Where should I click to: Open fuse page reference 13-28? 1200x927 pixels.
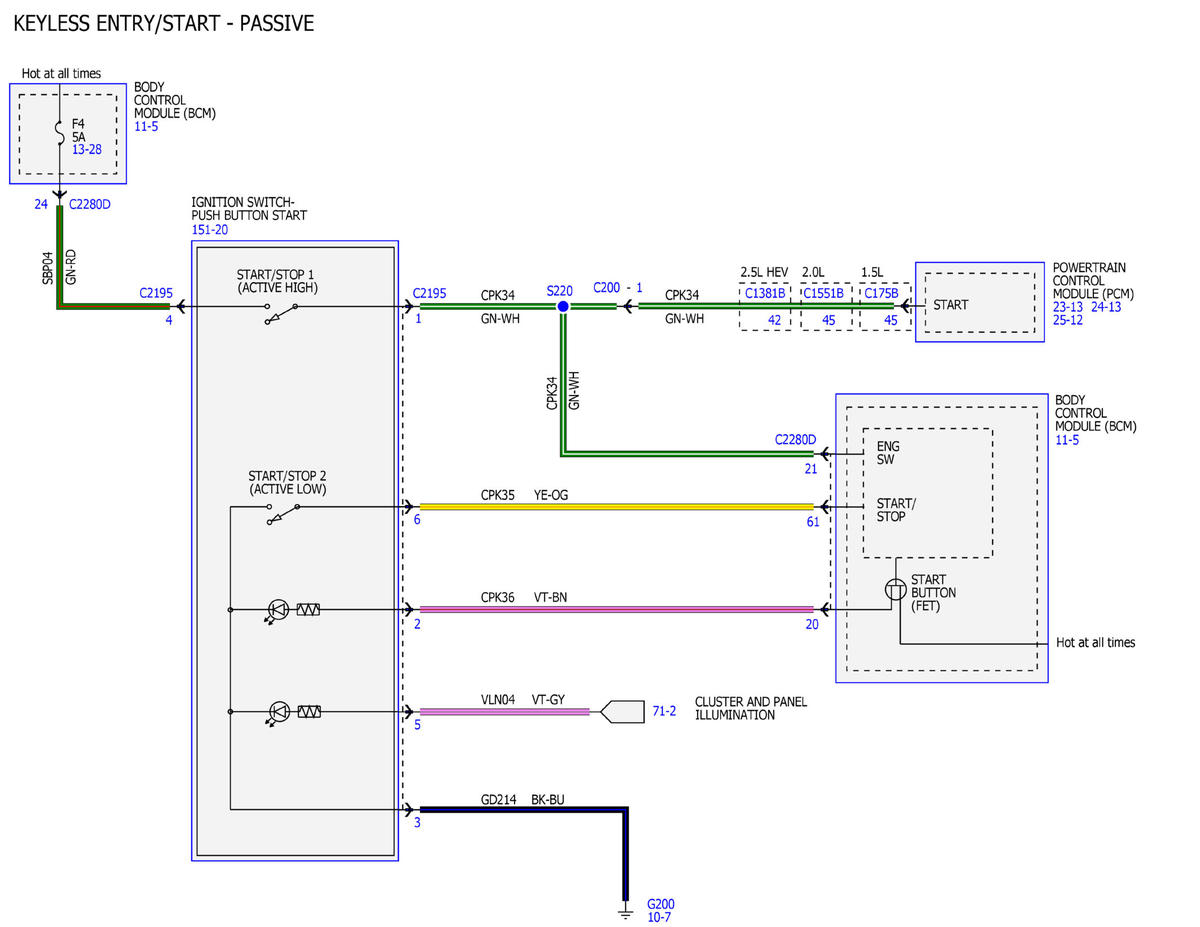pyautogui.click(x=88, y=149)
